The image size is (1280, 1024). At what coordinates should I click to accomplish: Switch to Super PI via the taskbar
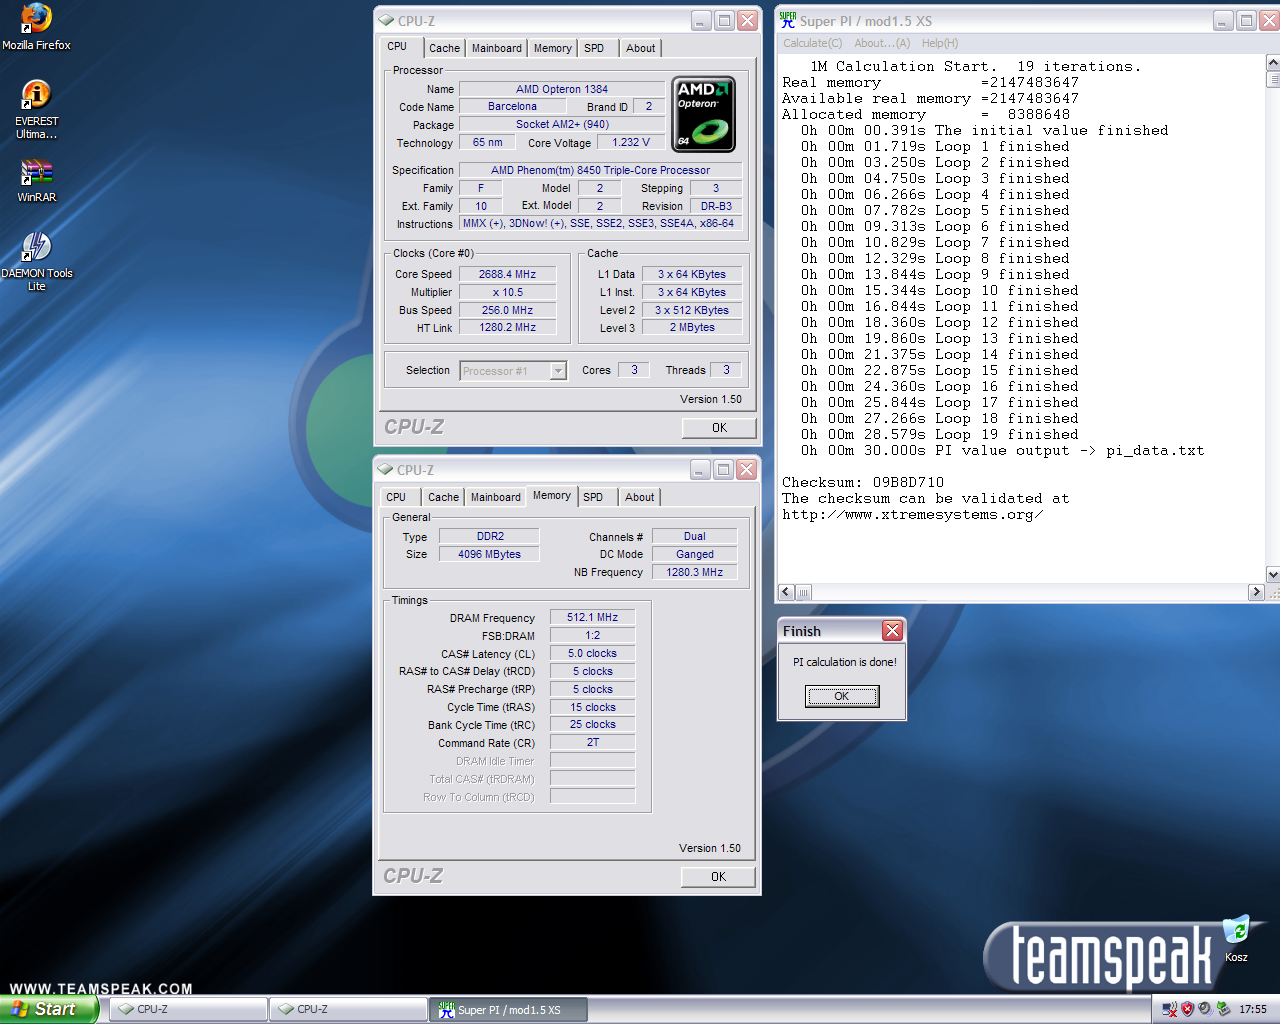click(508, 1010)
